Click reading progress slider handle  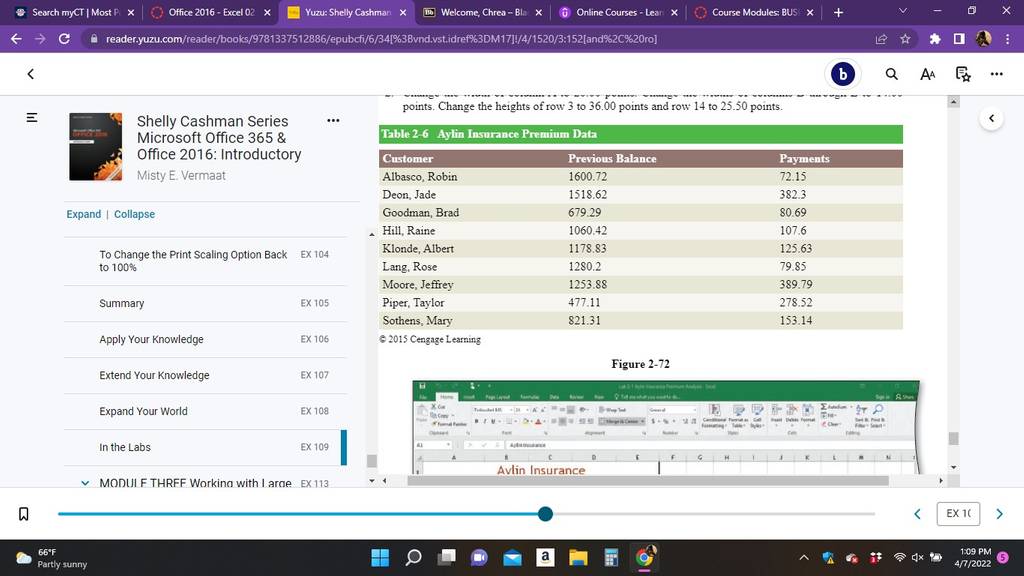pyautogui.click(x=545, y=514)
